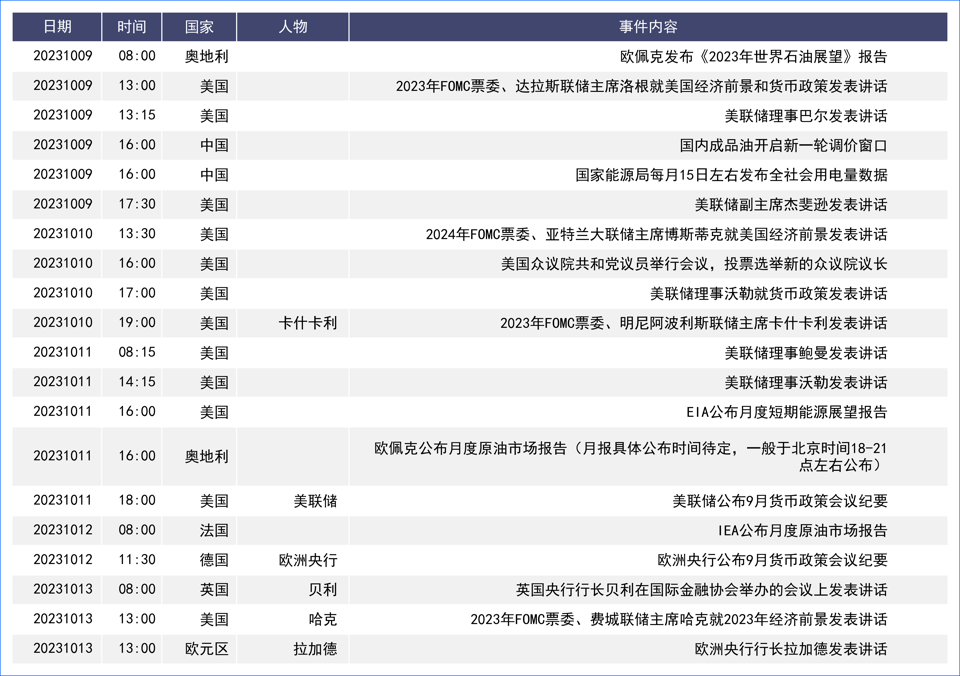Select 欧洲央行公布9月货币政策会议纪要

click(772, 560)
